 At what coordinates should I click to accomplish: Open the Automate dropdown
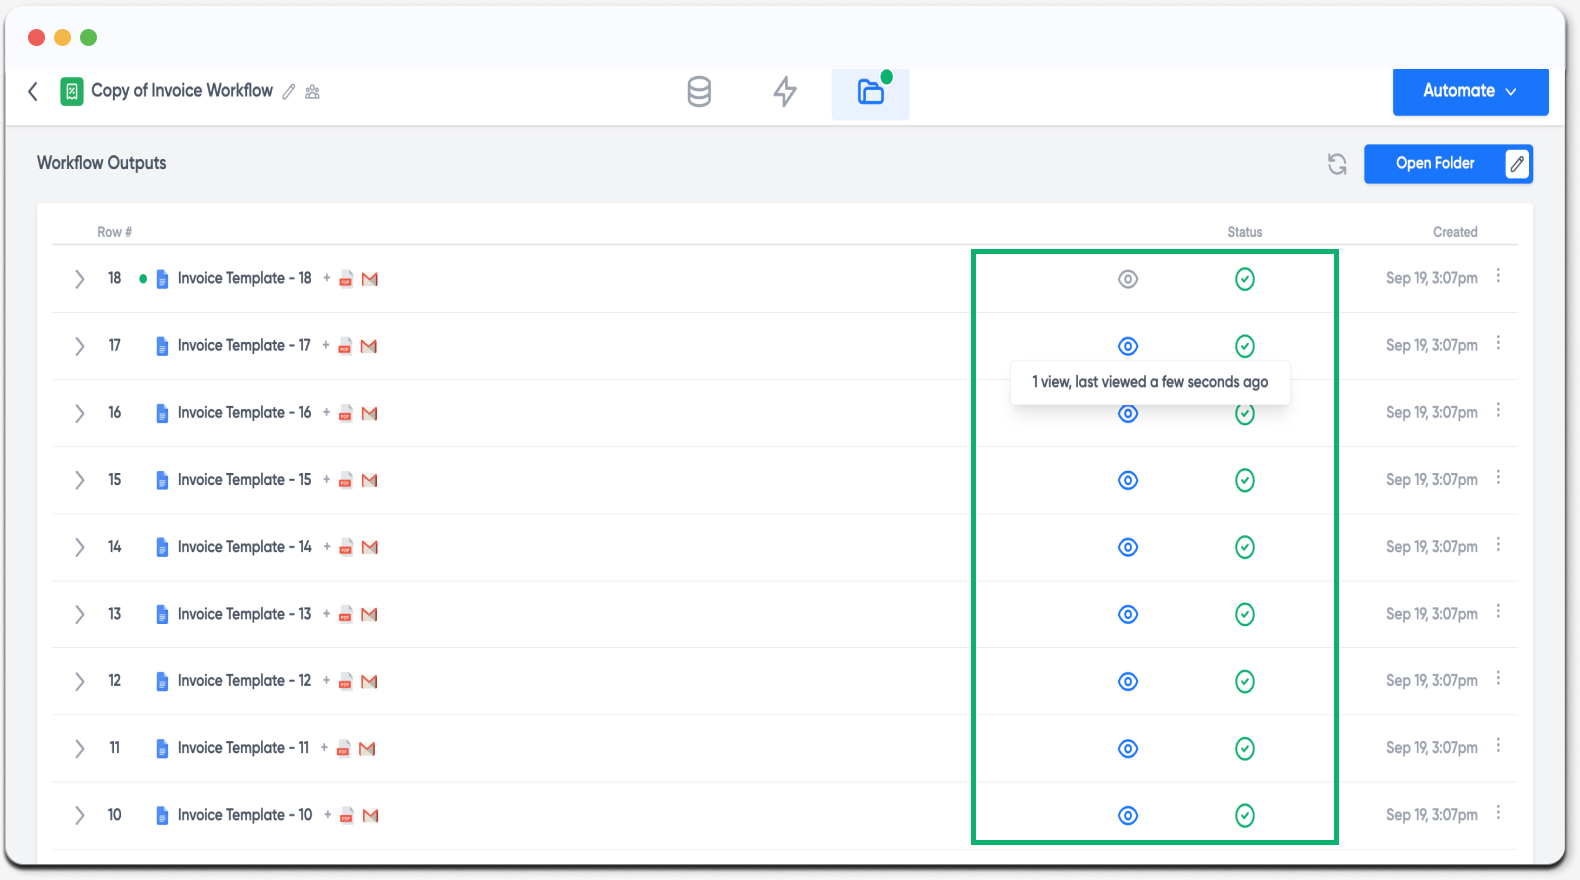coord(1470,91)
